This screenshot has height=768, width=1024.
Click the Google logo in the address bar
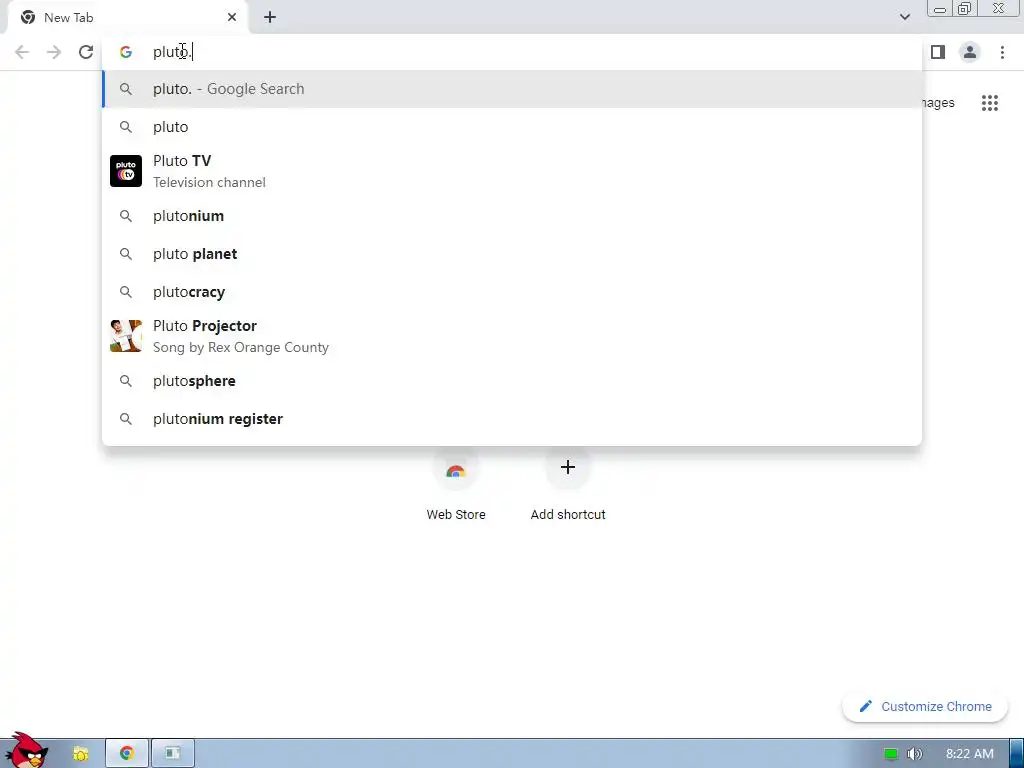[x=126, y=52]
